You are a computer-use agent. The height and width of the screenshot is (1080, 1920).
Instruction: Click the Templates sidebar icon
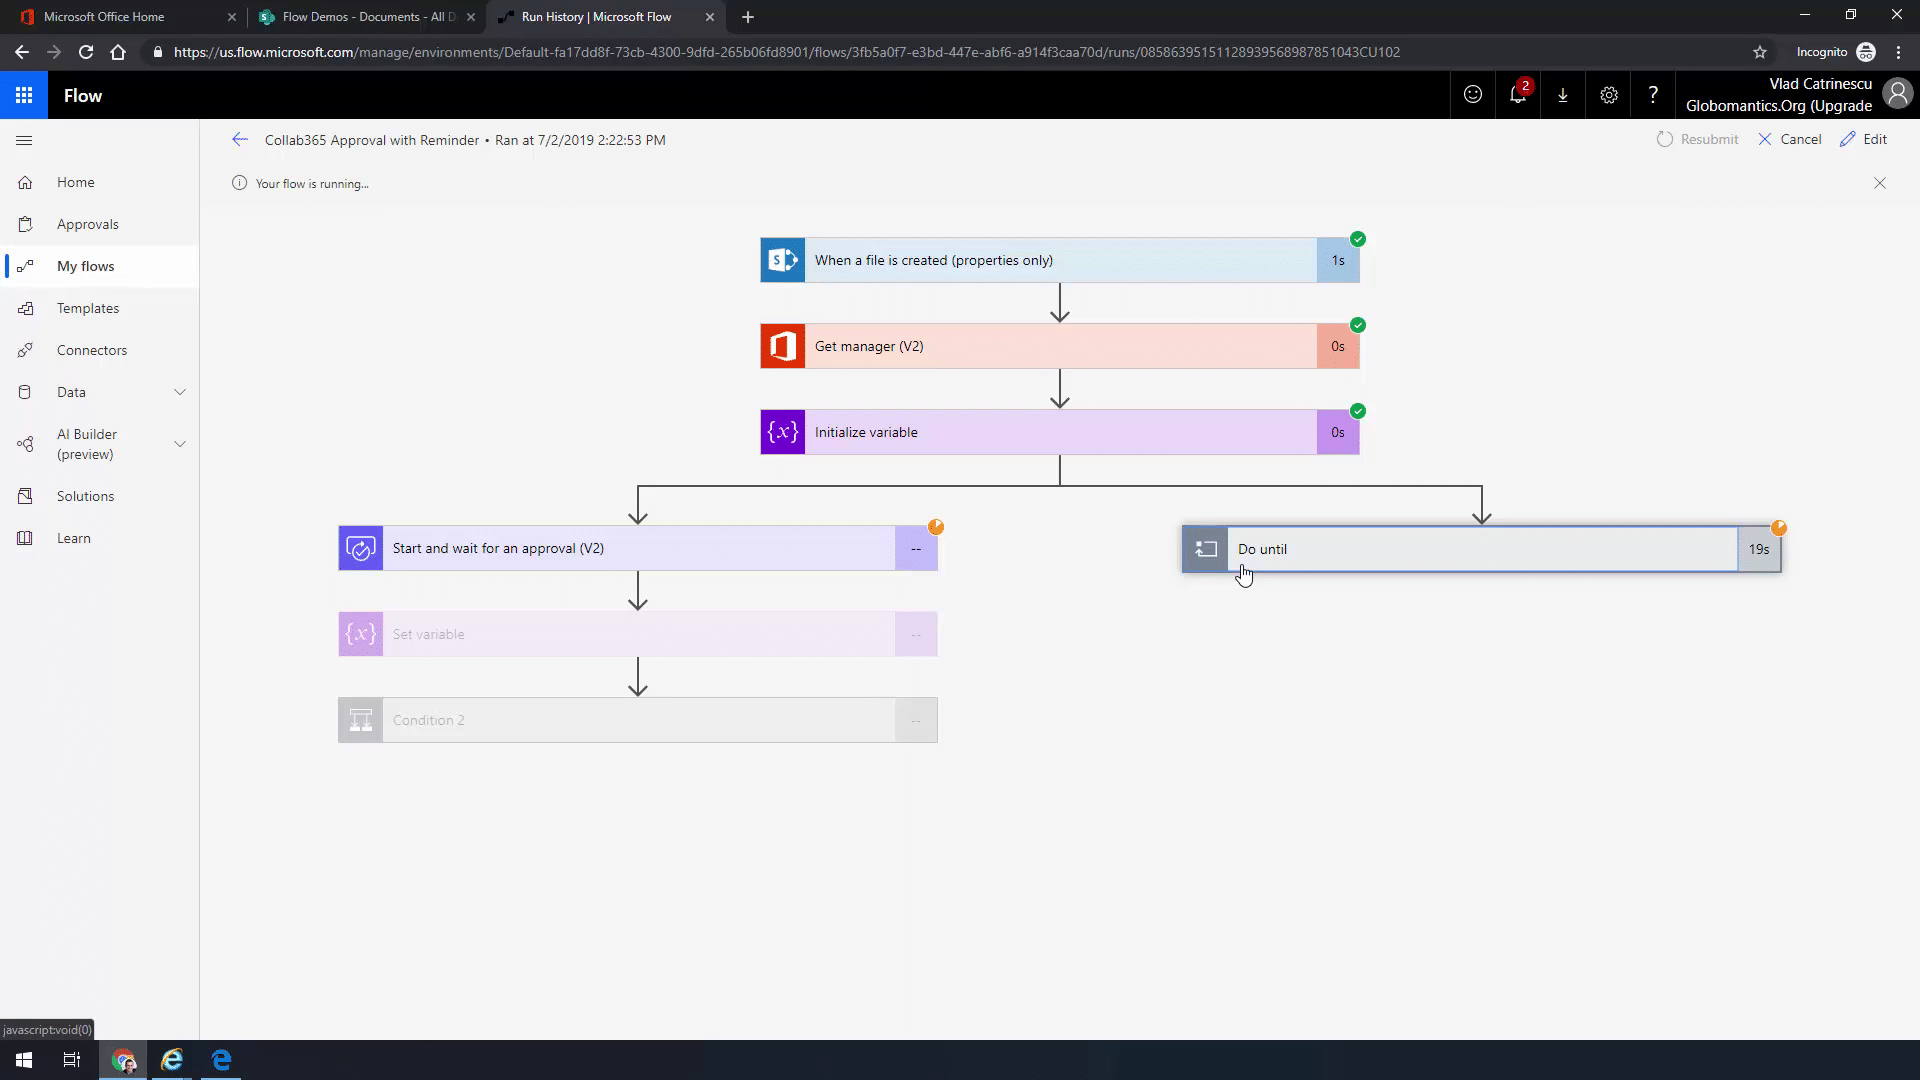point(25,308)
